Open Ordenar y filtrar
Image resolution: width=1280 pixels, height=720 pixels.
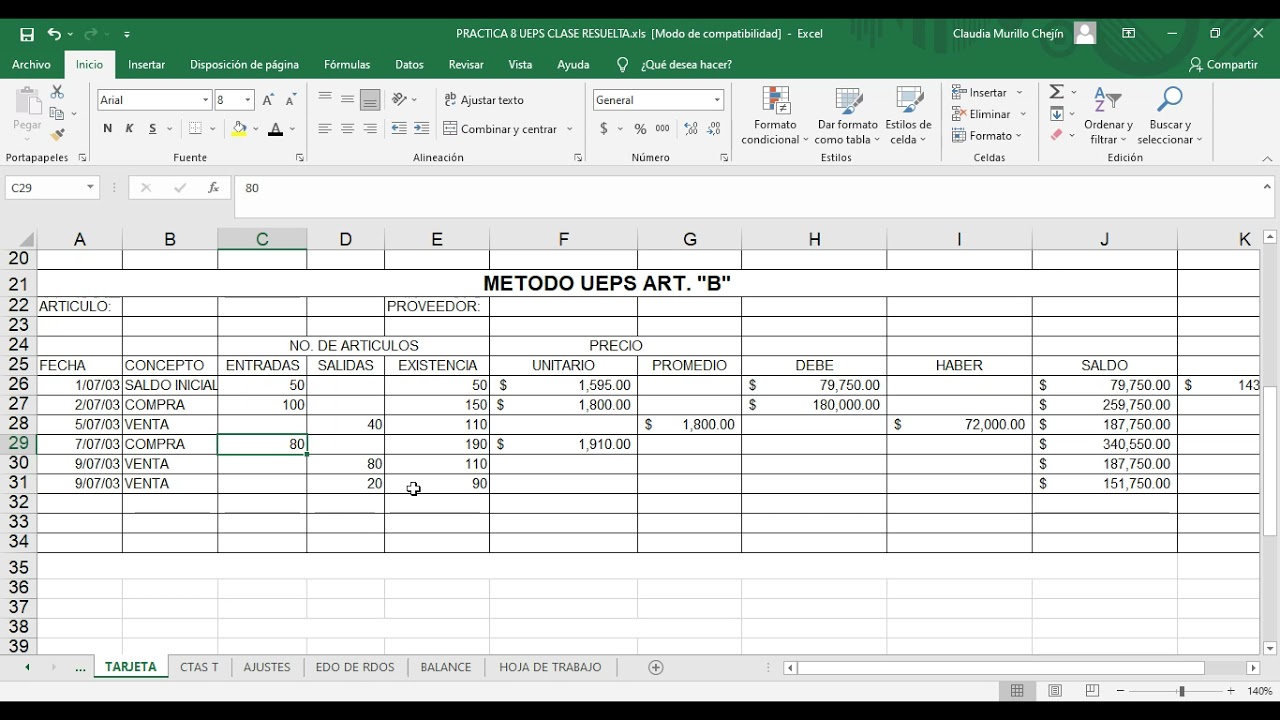[x=1108, y=116]
